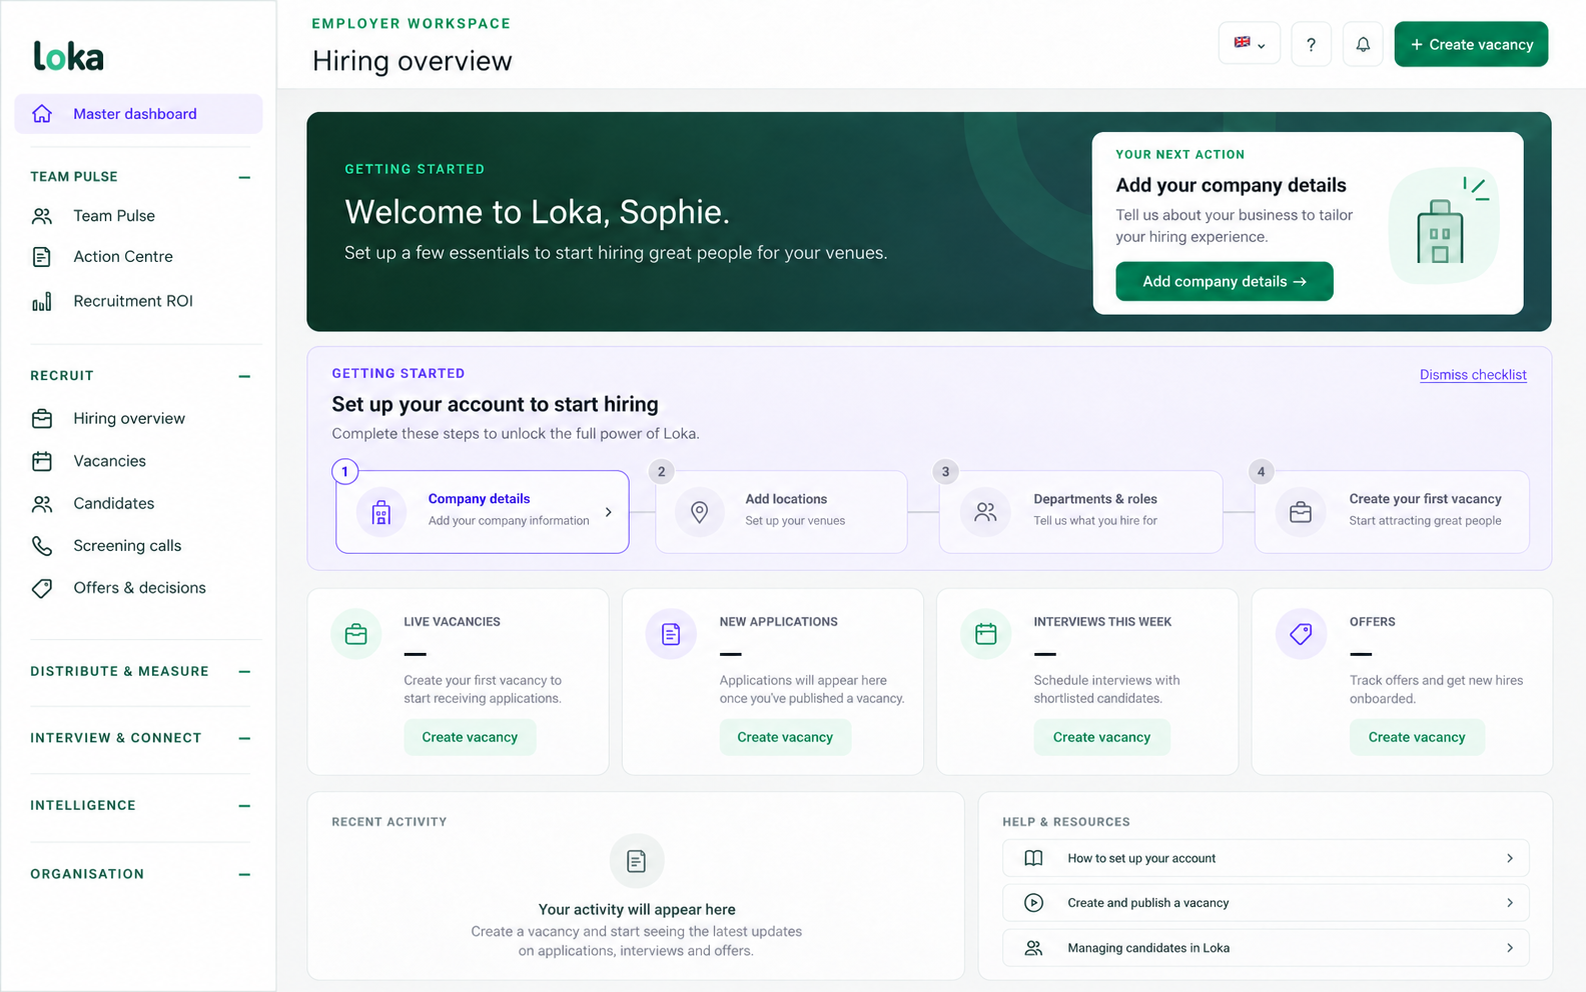Click the play icon beside Create and publish

pyautogui.click(x=1034, y=903)
